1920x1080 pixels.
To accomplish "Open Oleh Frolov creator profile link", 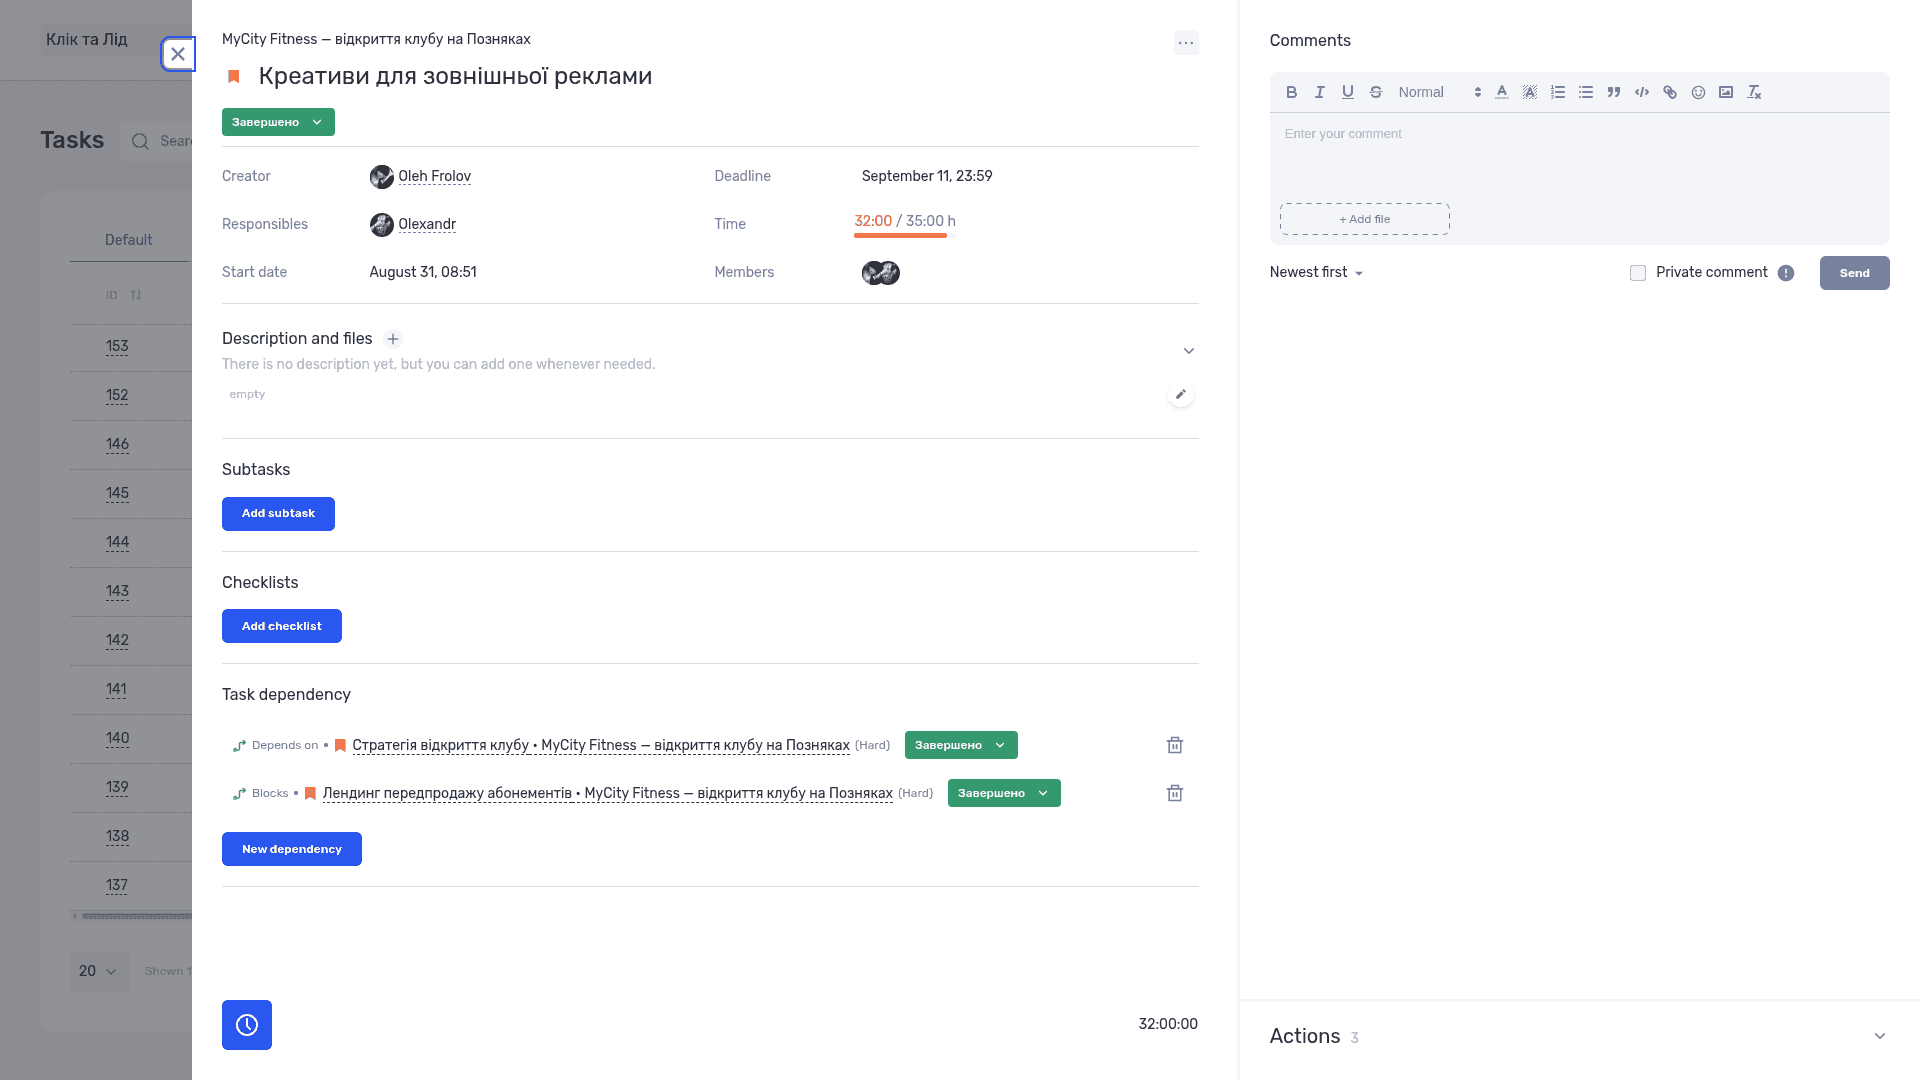I will click(x=434, y=176).
